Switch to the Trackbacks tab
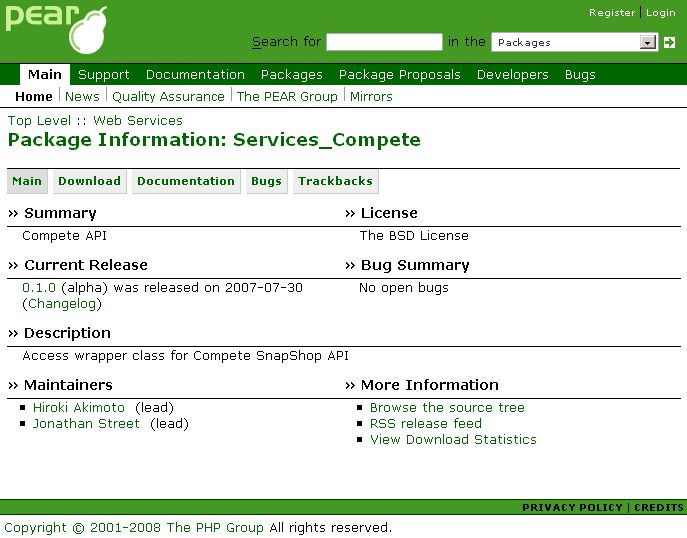This screenshot has height=538, width=687. [336, 181]
